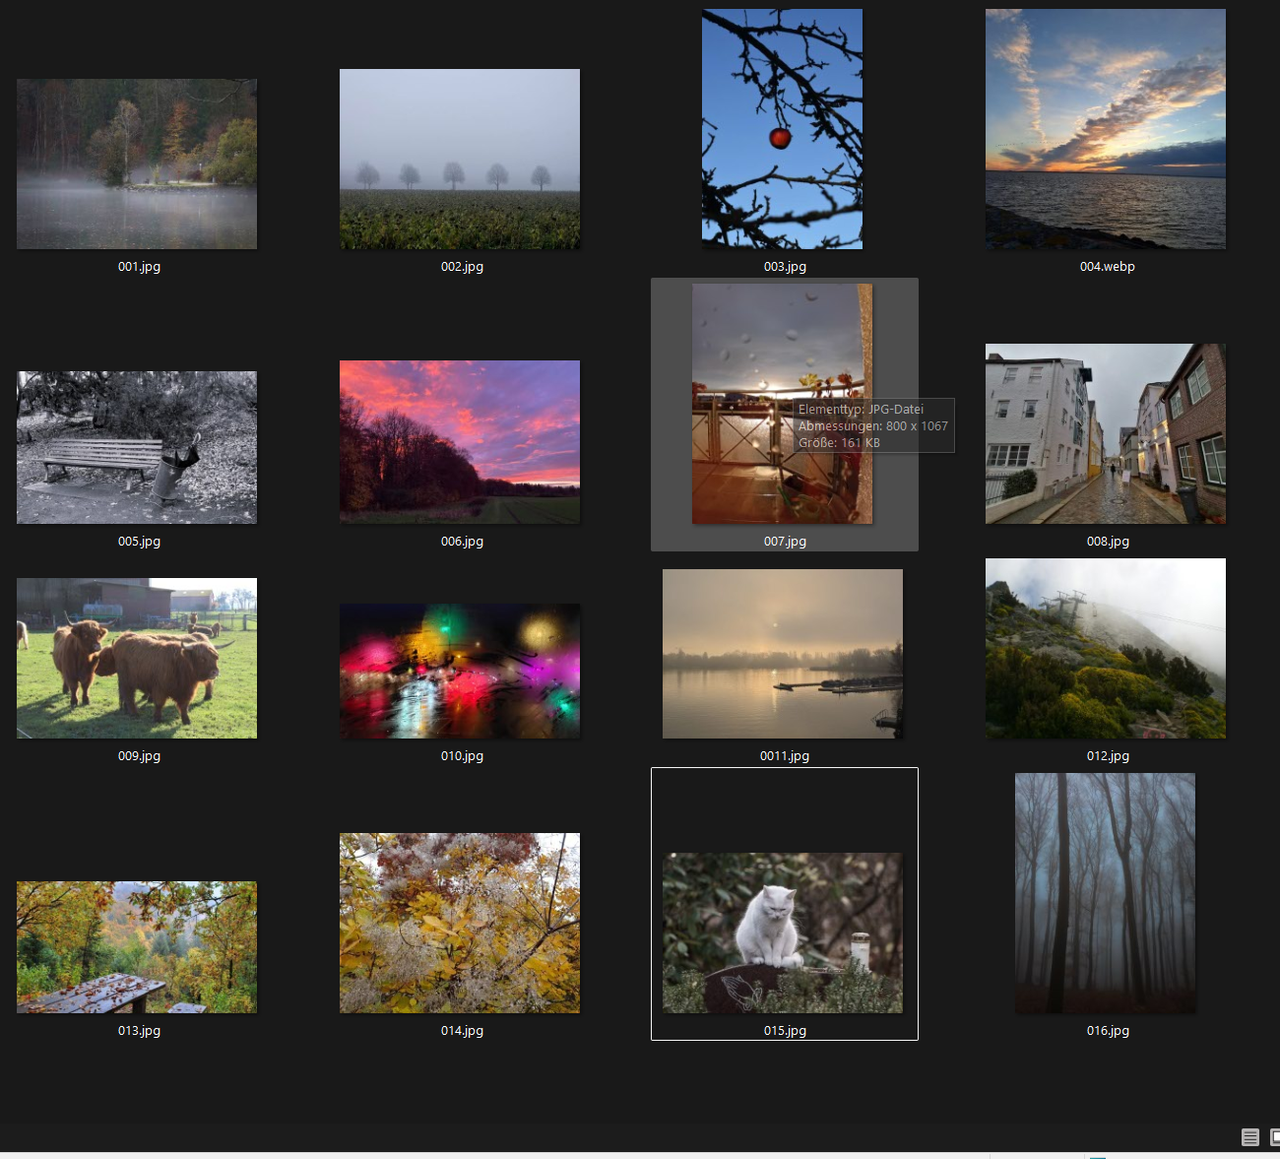Select the misty lake thumbnail 001
1280x1159 pixels.
[x=137, y=164]
